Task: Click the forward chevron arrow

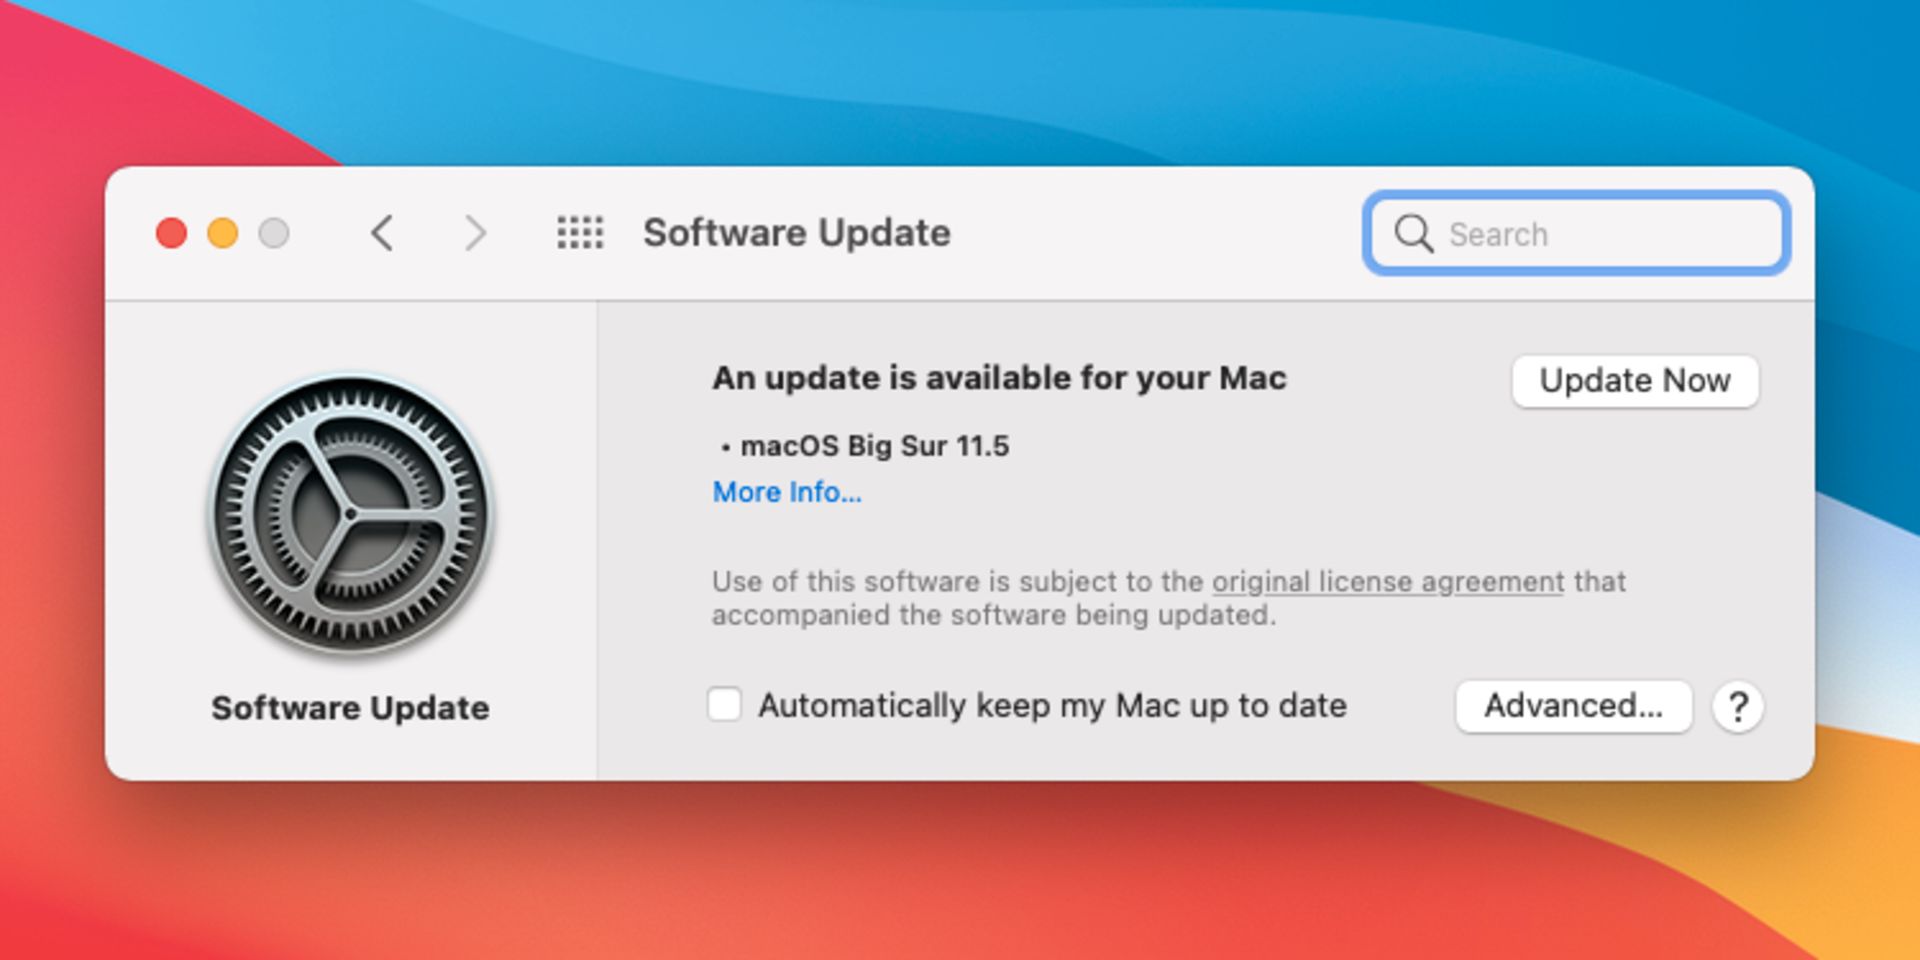Action: tap(475, 233)
